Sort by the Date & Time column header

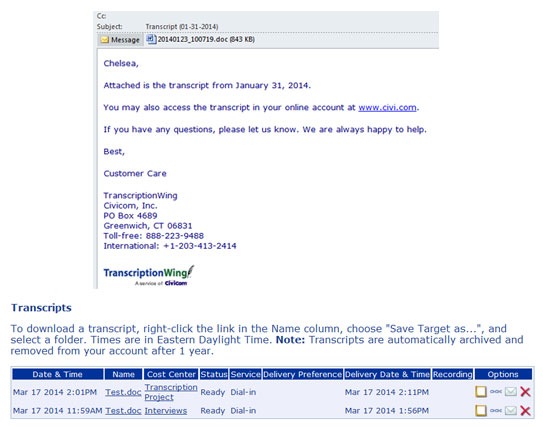[x=57, y=374]
